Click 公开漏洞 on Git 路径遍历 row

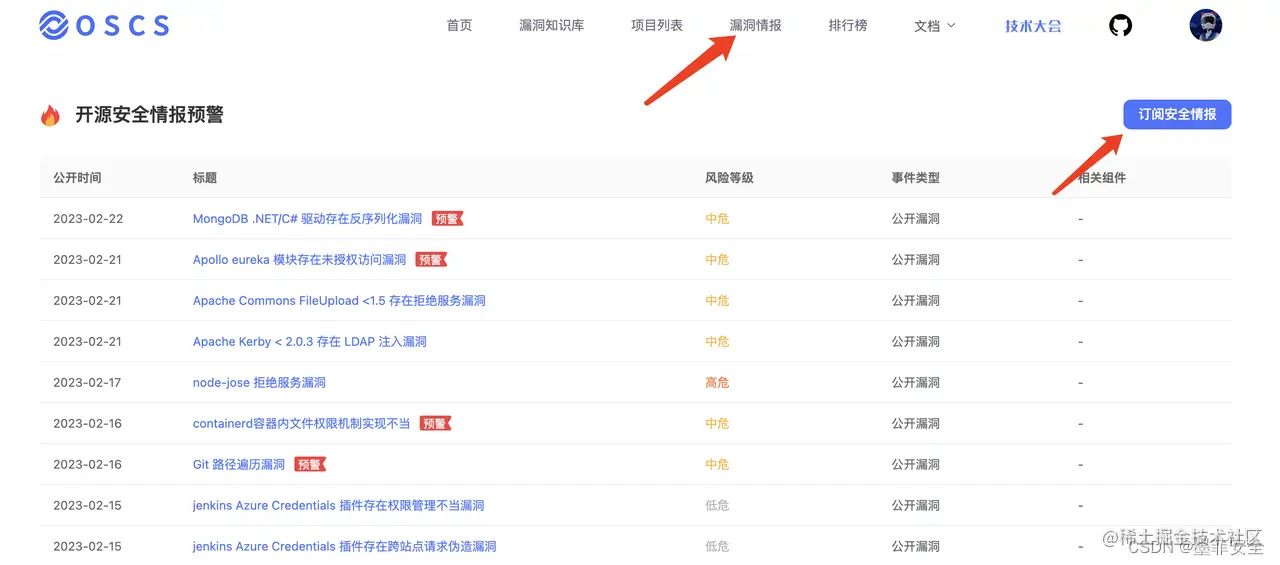click(916, 464)
